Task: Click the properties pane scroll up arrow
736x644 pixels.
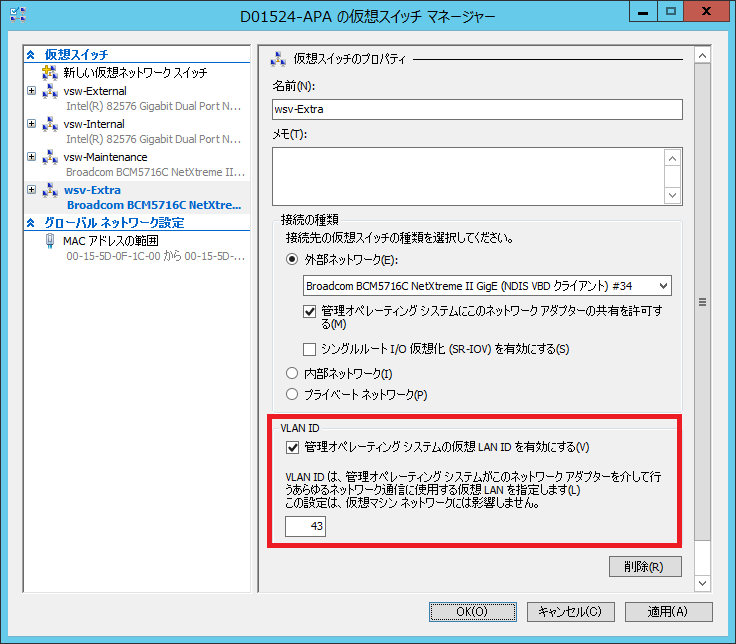Action: pos(703,56)
